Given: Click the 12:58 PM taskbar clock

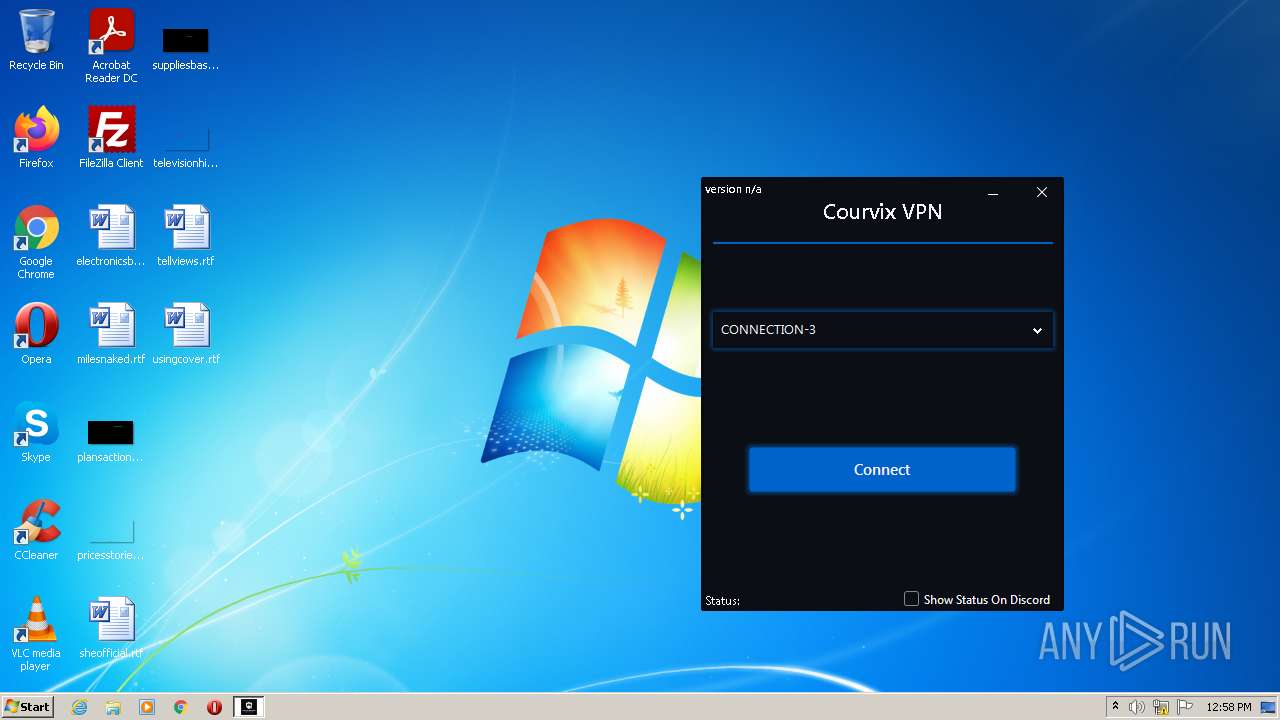Looking at the screenshot, I should tap(1229, 707).
